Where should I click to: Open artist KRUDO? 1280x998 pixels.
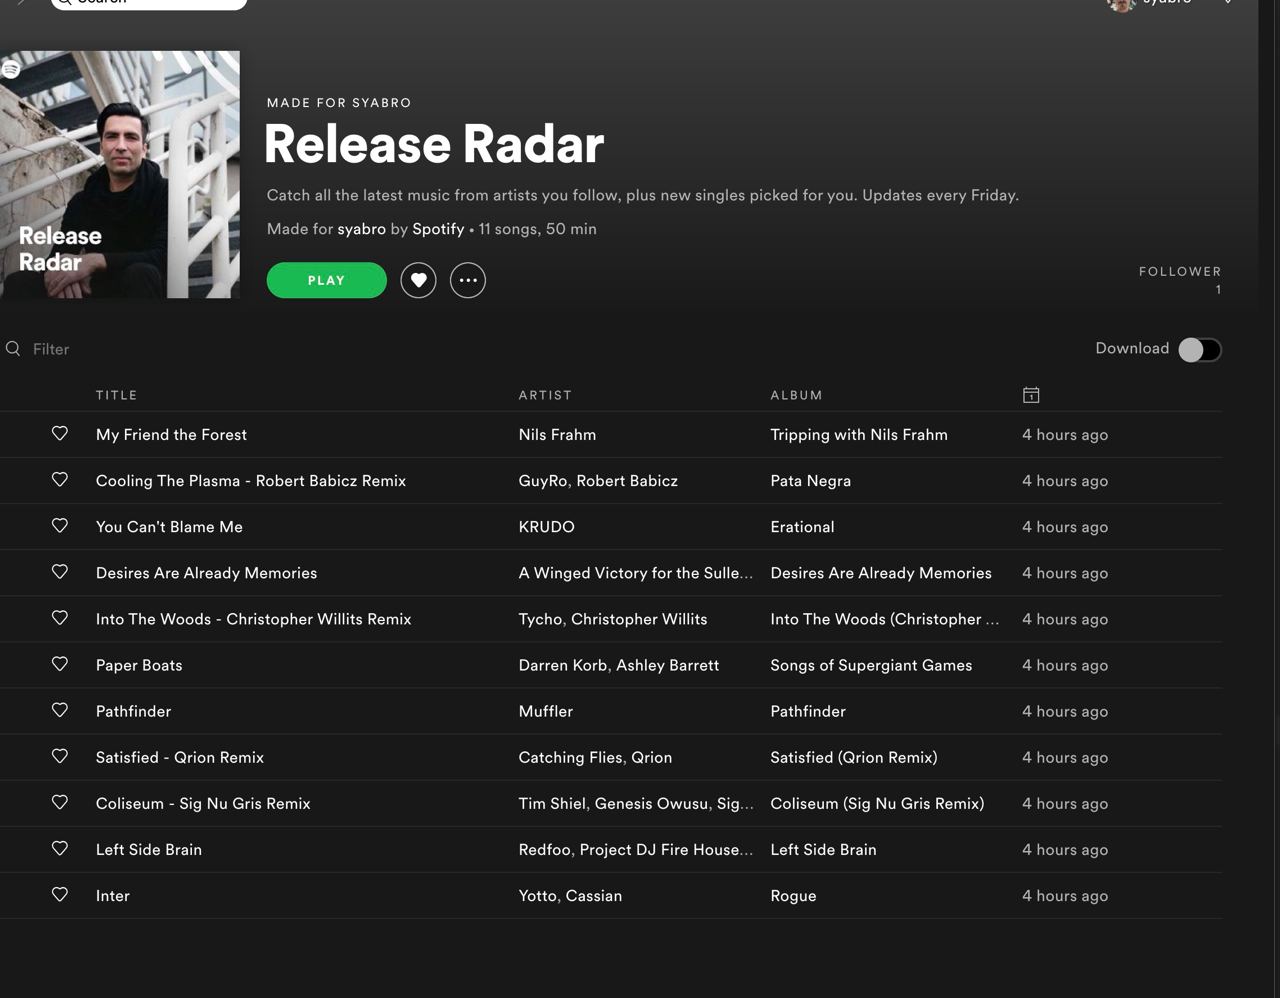tap(546, 526)
